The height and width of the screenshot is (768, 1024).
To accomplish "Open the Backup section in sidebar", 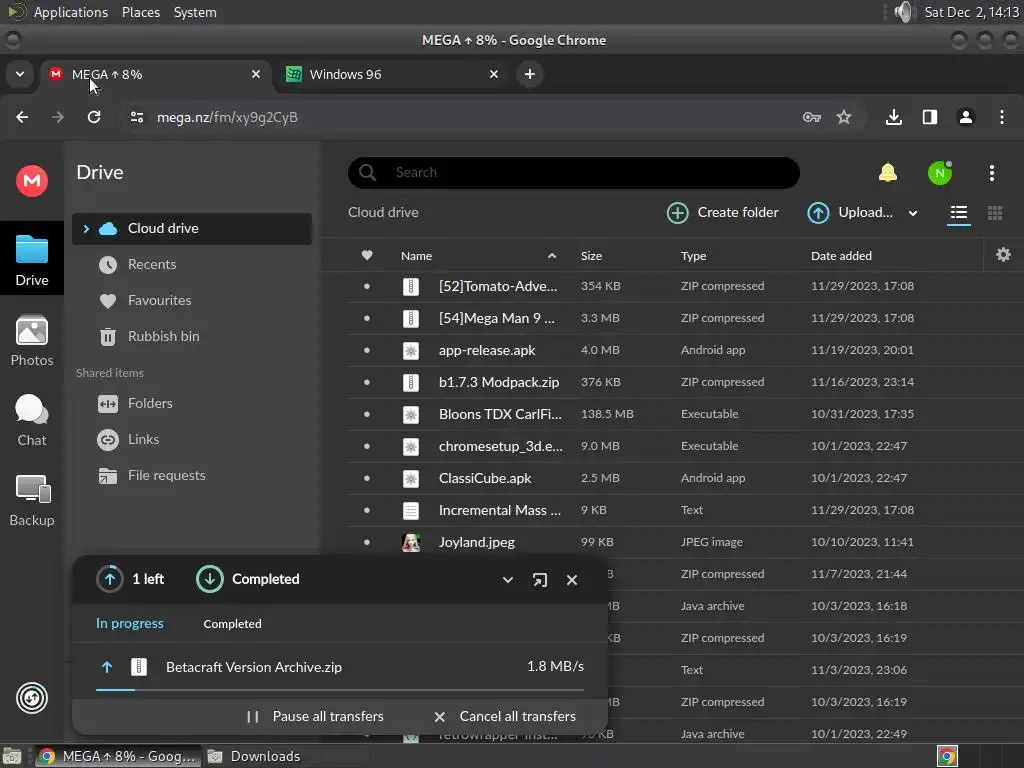I will (x=31, y=501).
